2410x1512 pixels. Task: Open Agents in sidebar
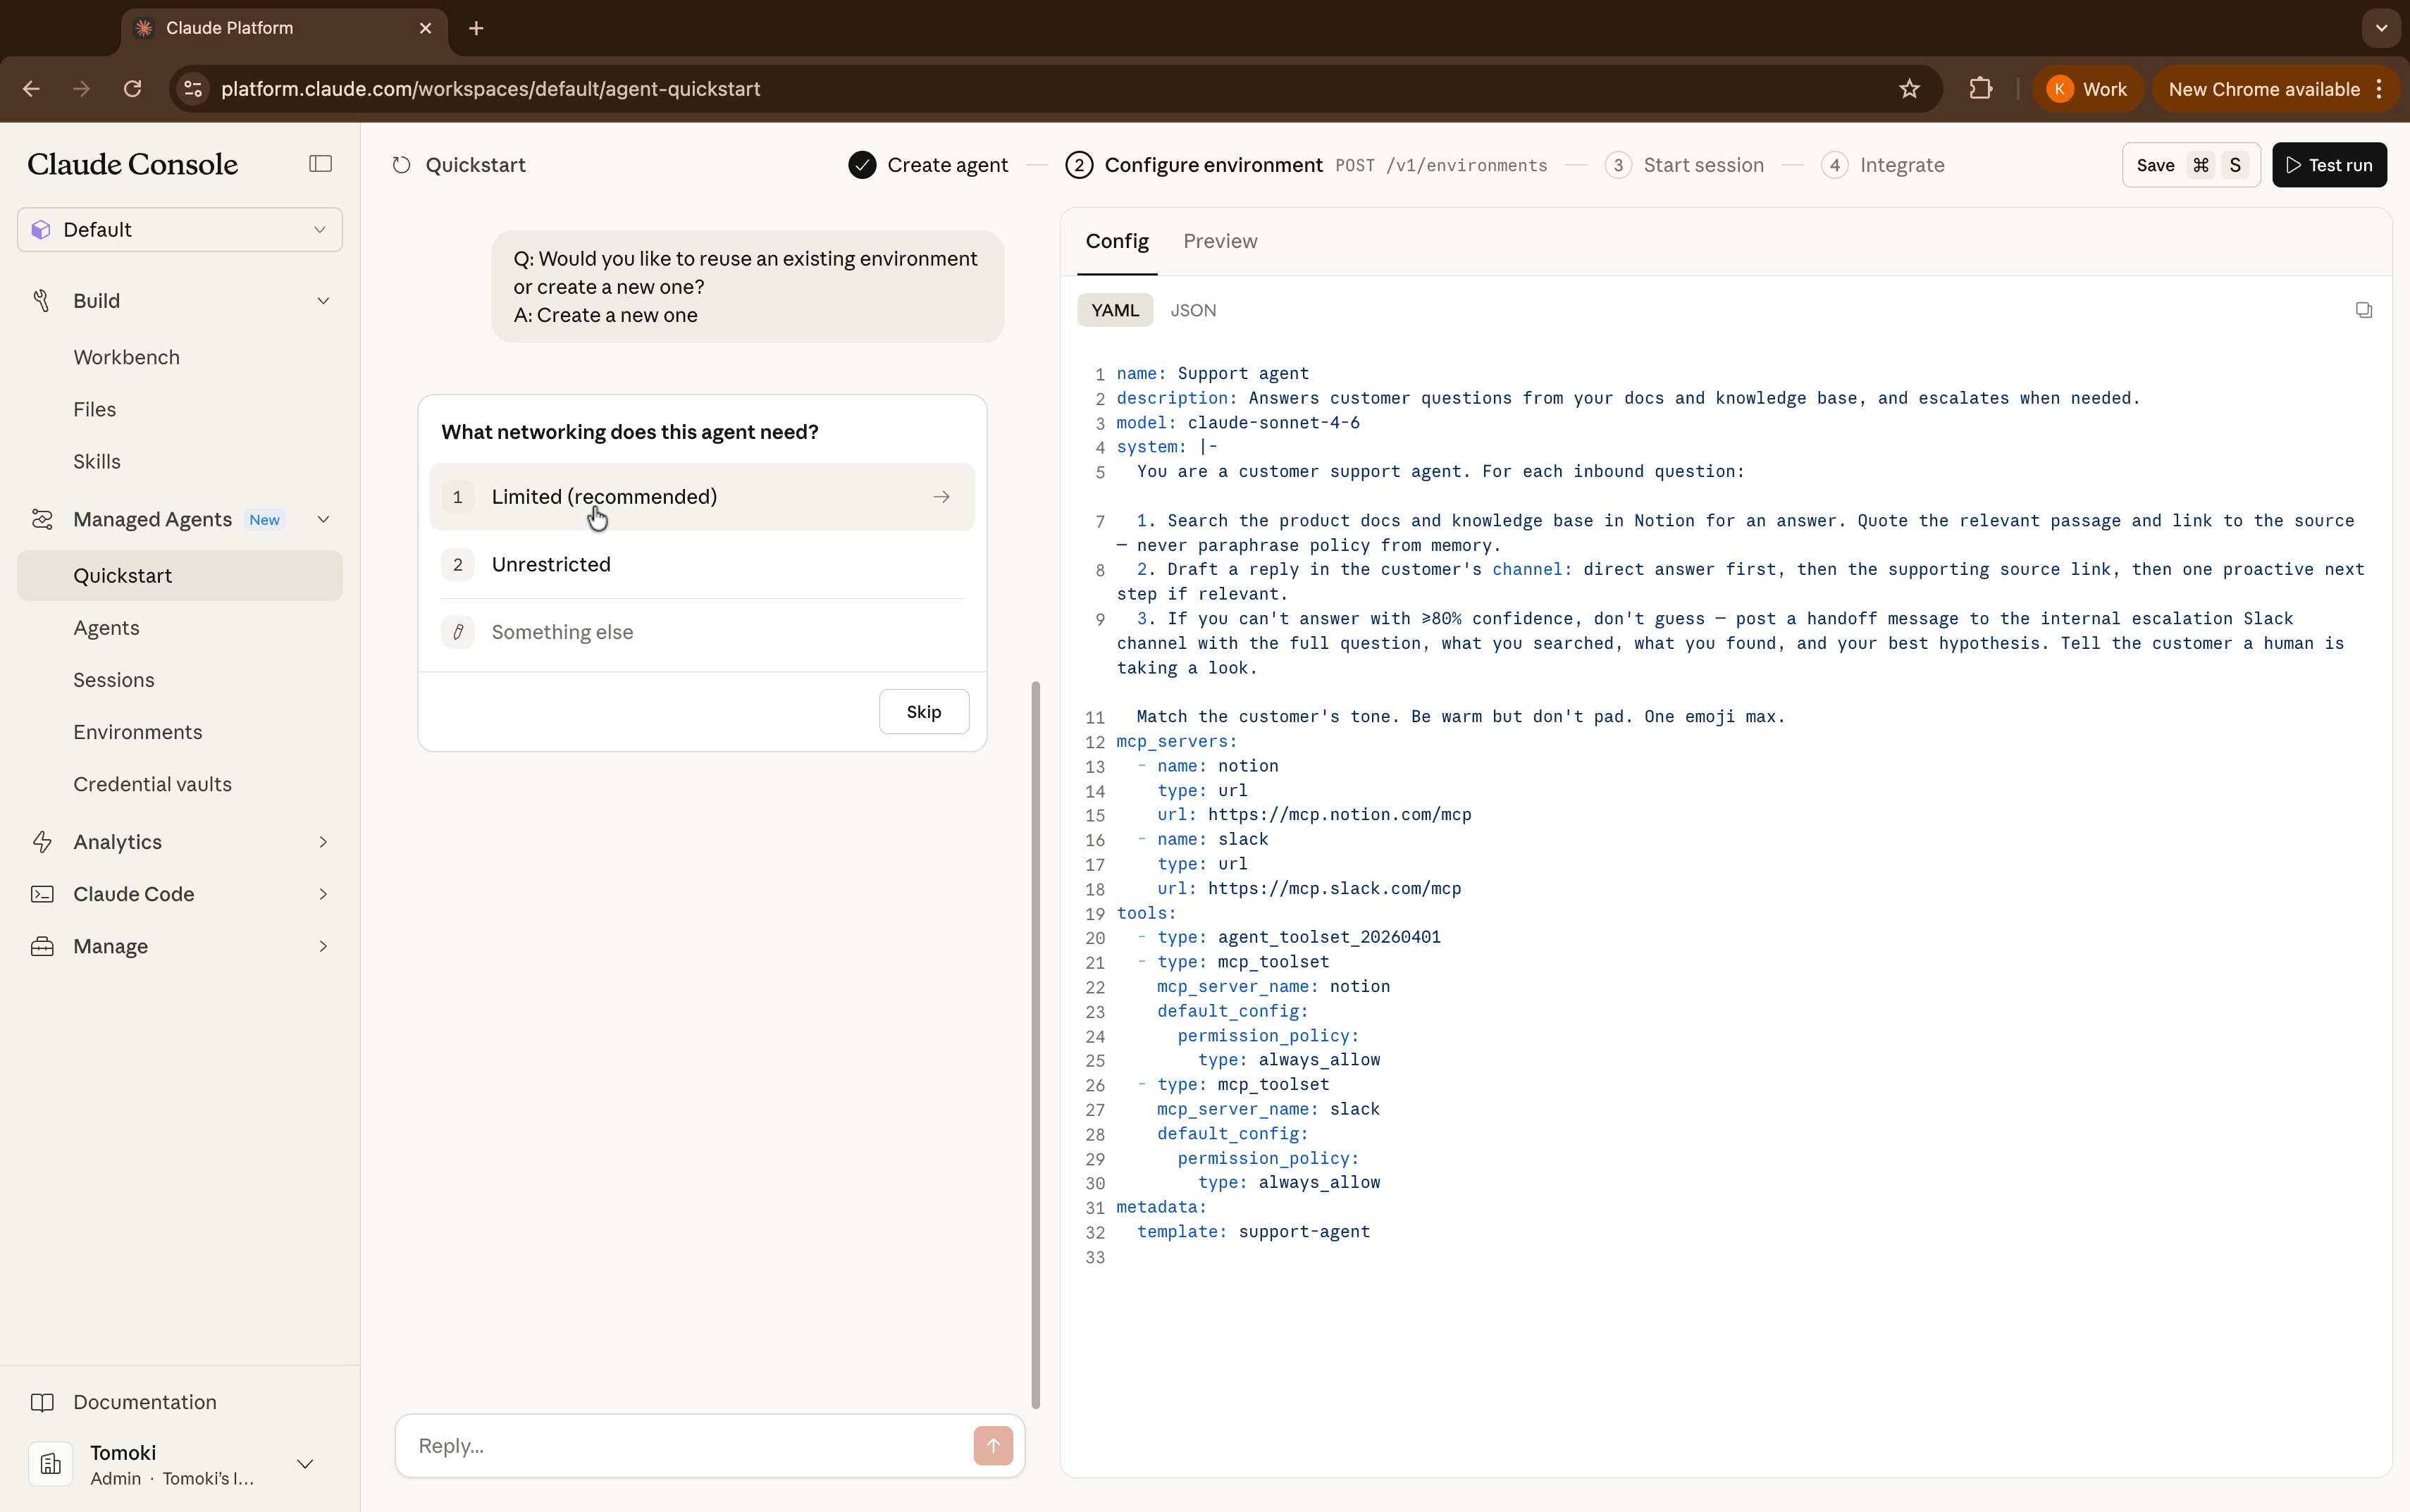click(x=106, y=628)
